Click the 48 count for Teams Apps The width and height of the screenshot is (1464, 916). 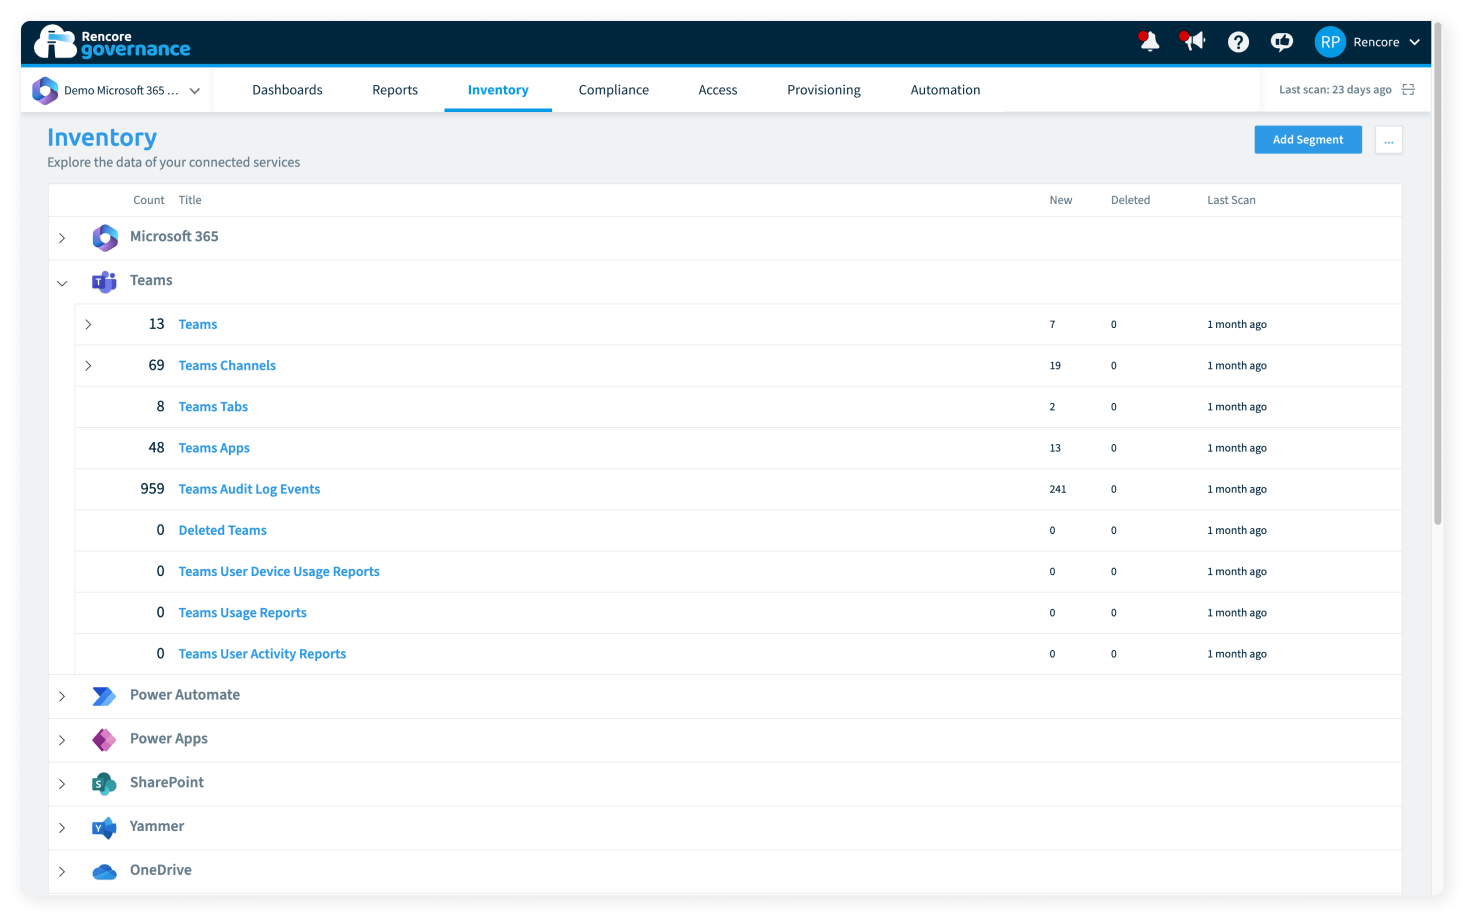pos(156,448)
